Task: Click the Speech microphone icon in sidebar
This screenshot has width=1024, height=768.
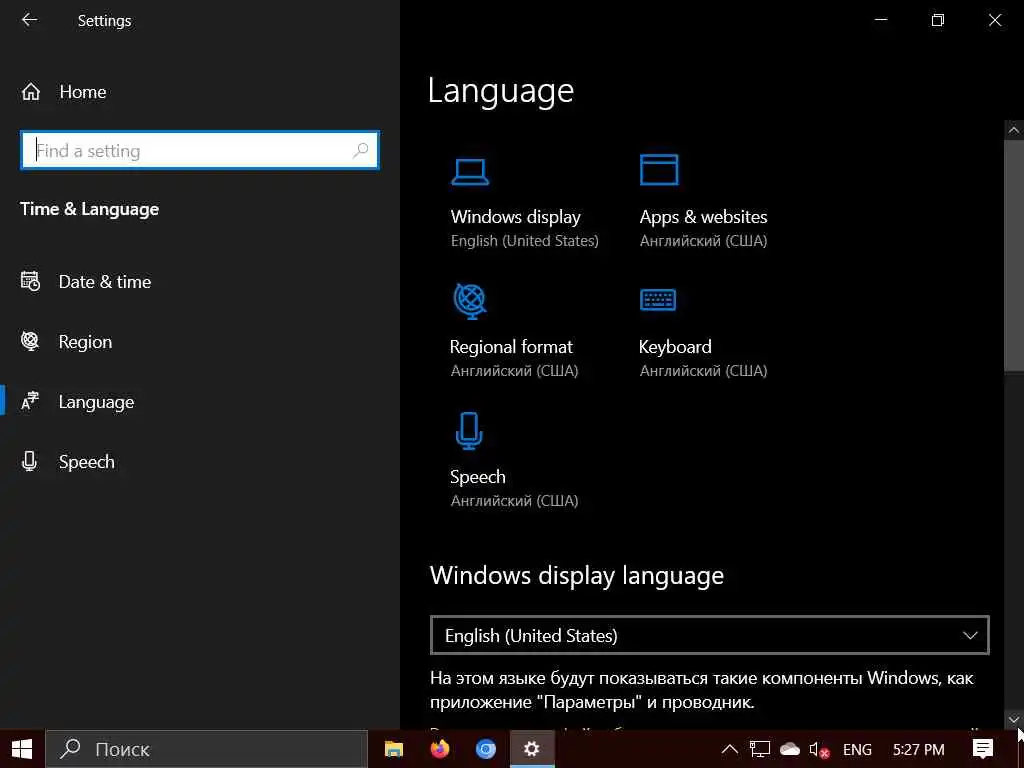Action: 29,461
